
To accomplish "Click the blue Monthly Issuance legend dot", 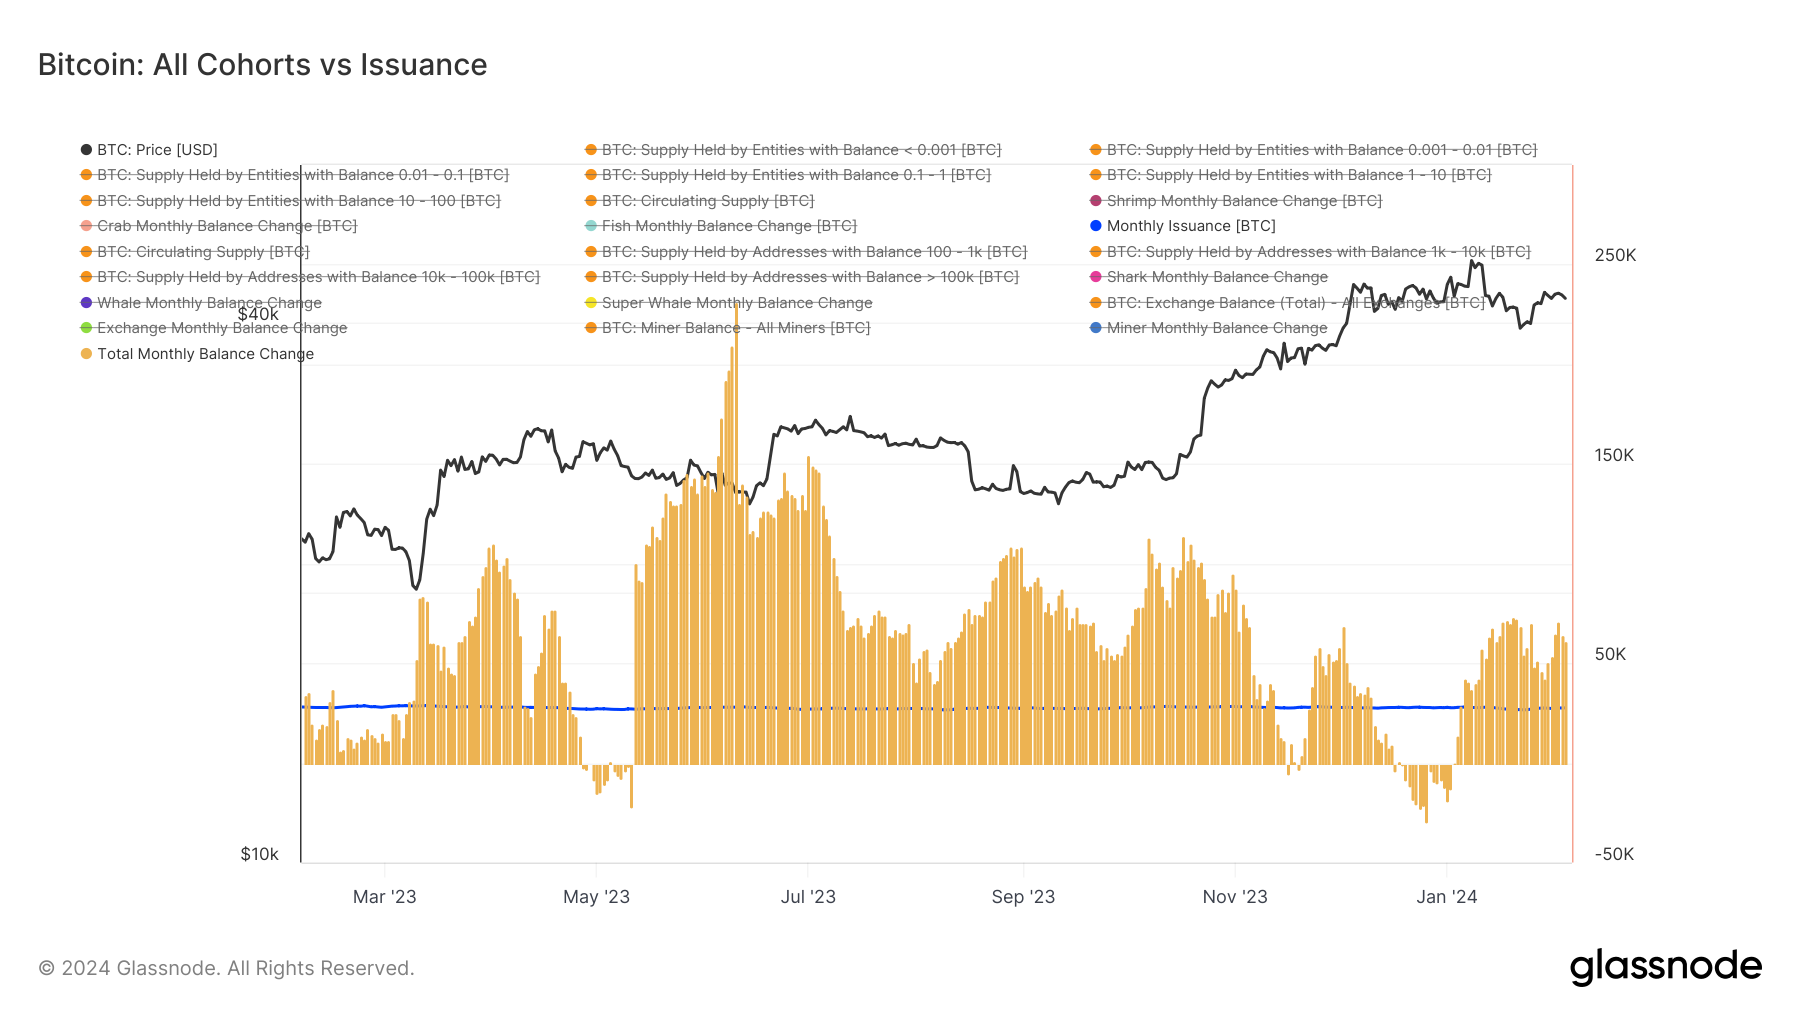I will [1096, 226].
